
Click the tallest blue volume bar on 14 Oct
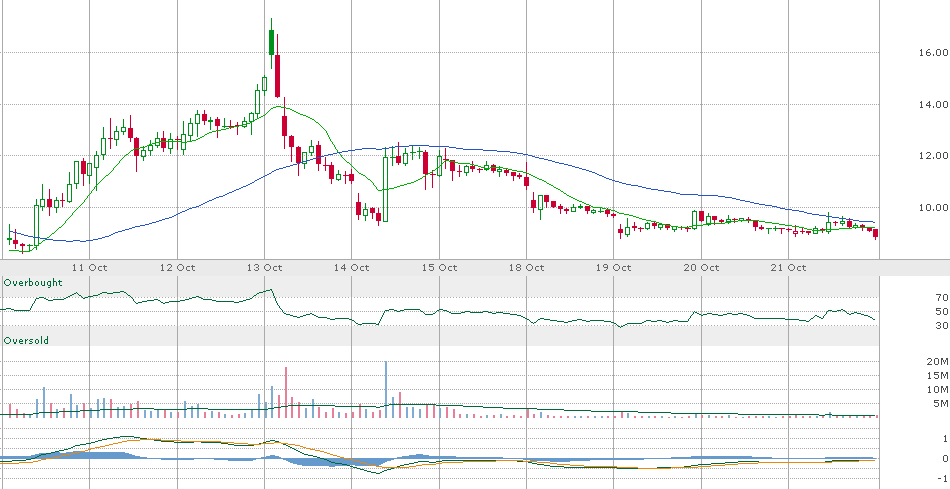(x=386, y=389)
